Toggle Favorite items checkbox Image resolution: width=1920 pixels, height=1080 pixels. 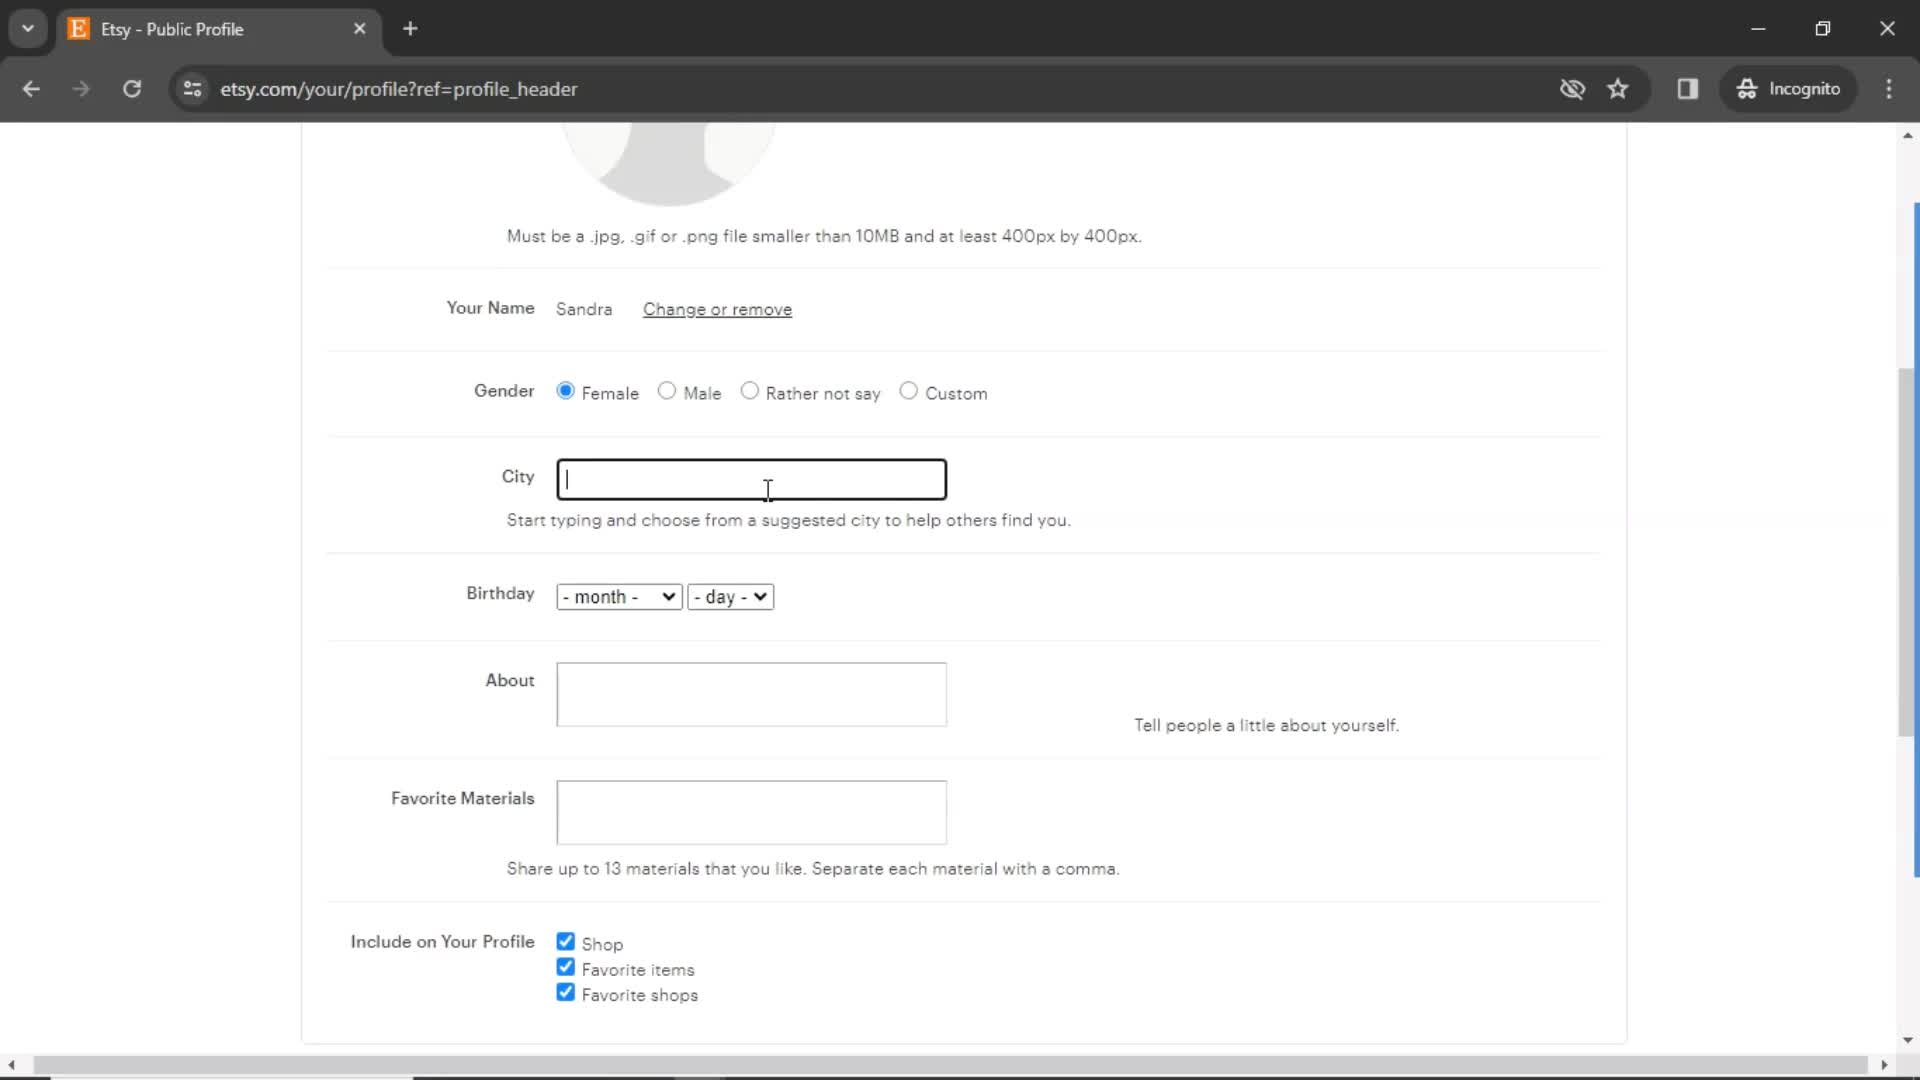pos(566,967)
